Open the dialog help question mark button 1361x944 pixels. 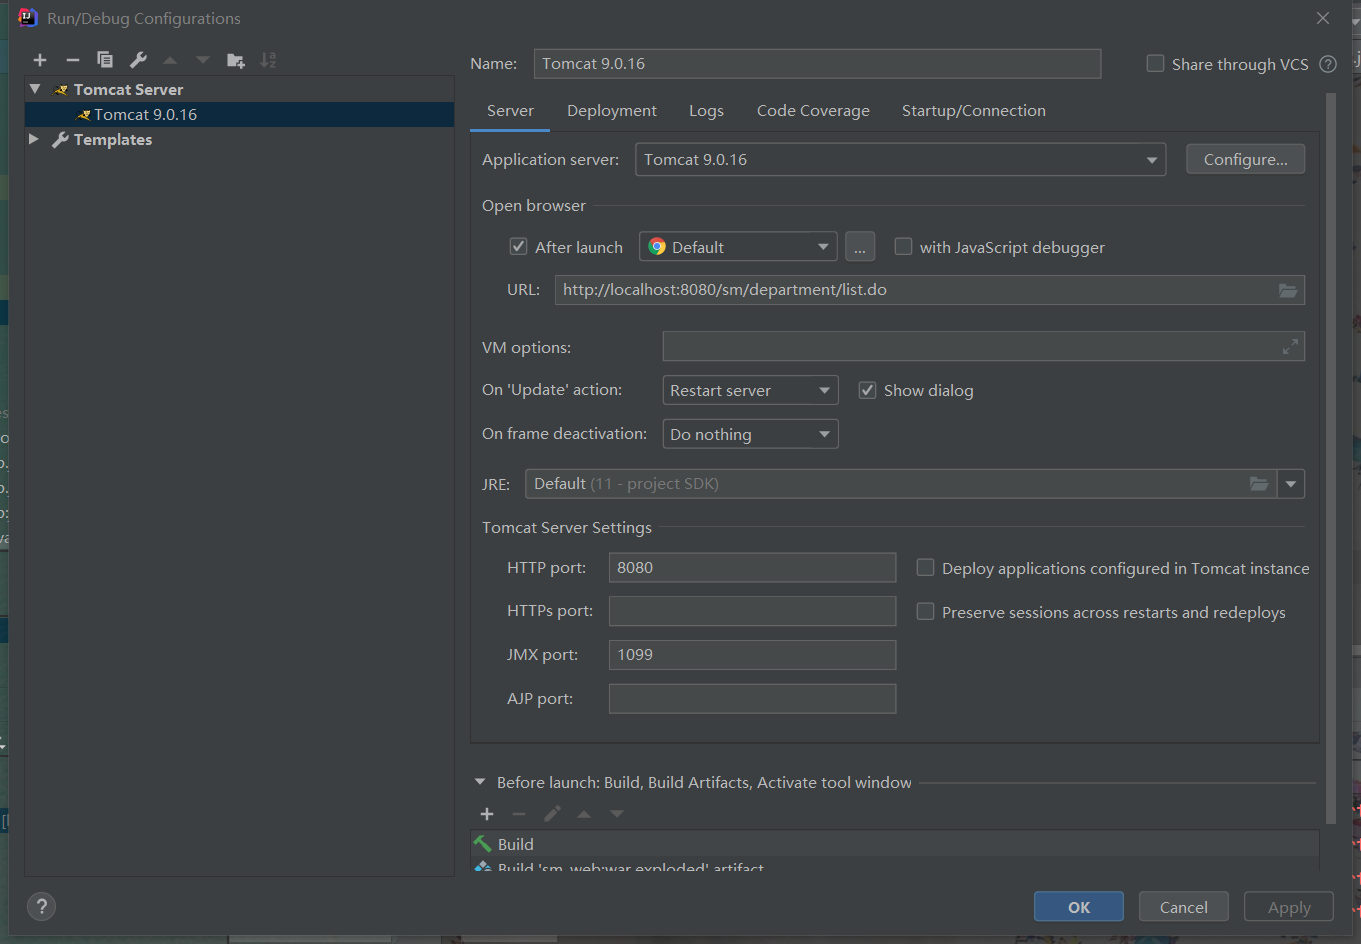tap(41, 907)
